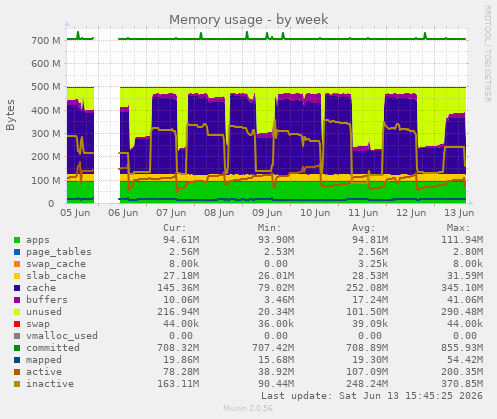Click the 'Avg:' column header
The image size is (497, 419).
click(364, 228)
